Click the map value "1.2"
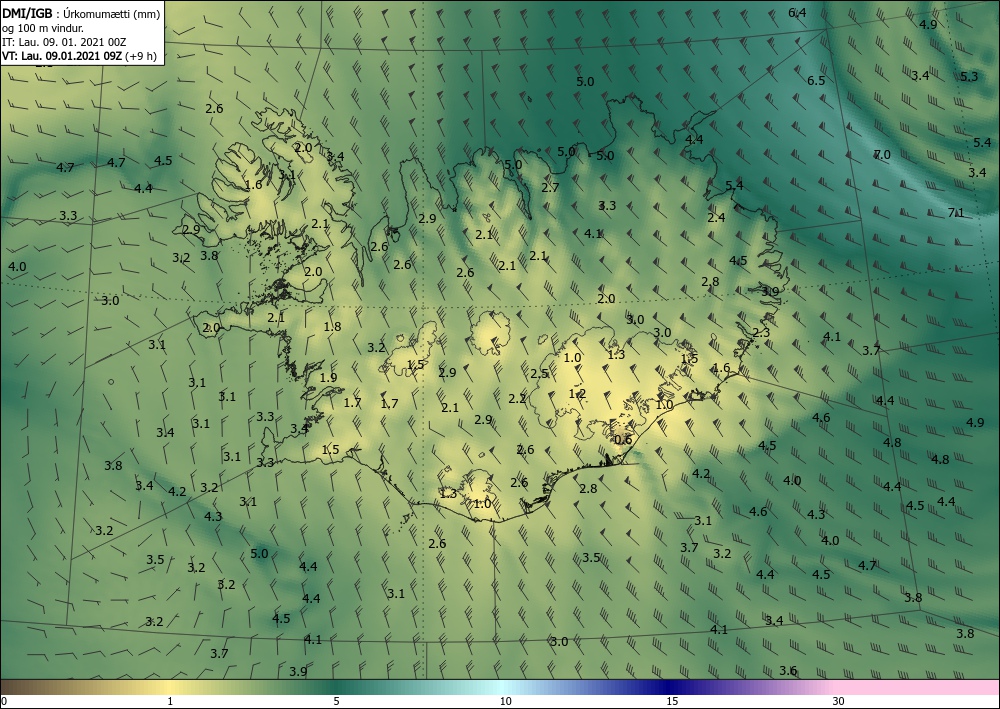The height and width of the screenshot is (709, 1000). click(x=577, y=393)
